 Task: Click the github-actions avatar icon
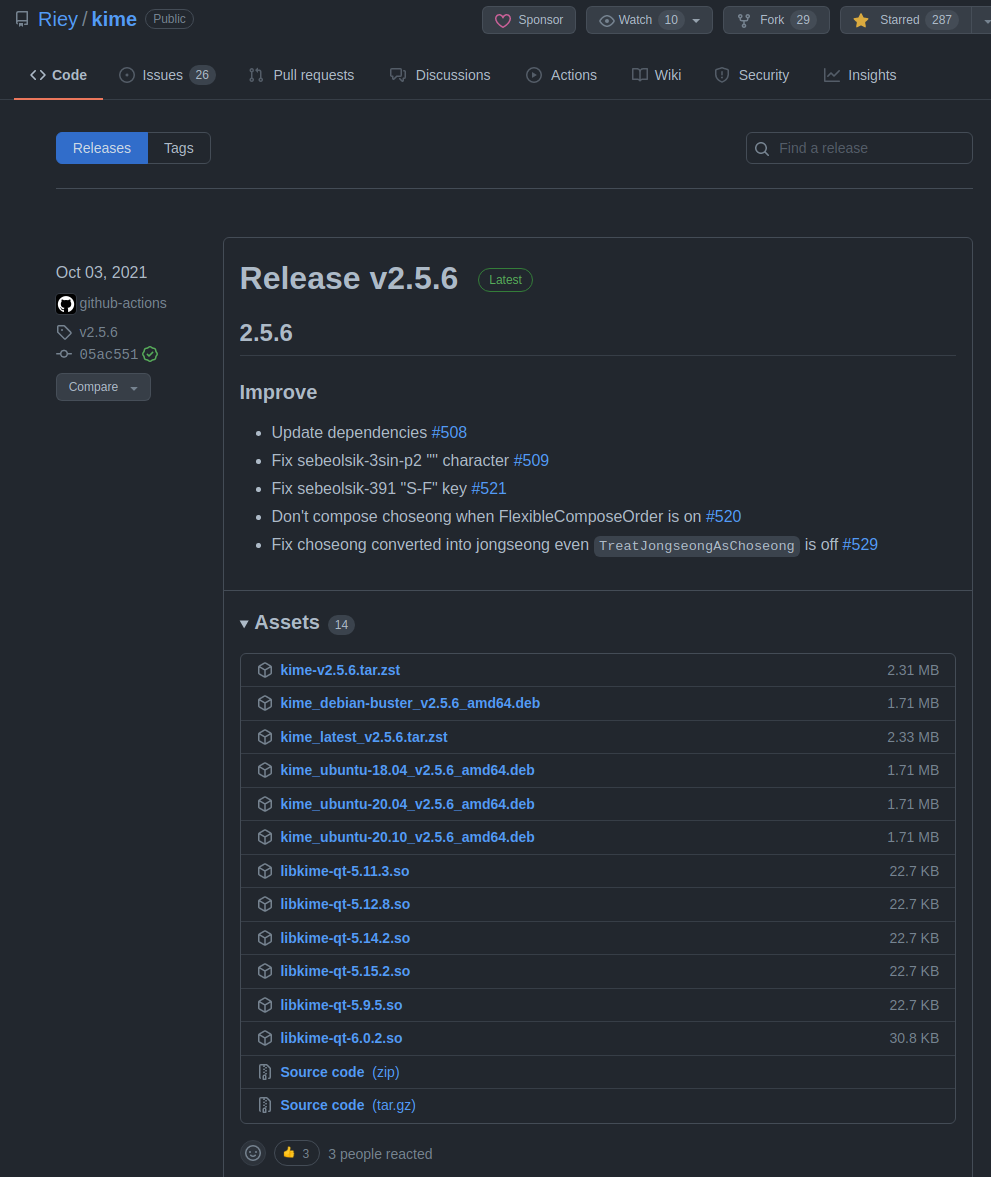click(66, 304)
